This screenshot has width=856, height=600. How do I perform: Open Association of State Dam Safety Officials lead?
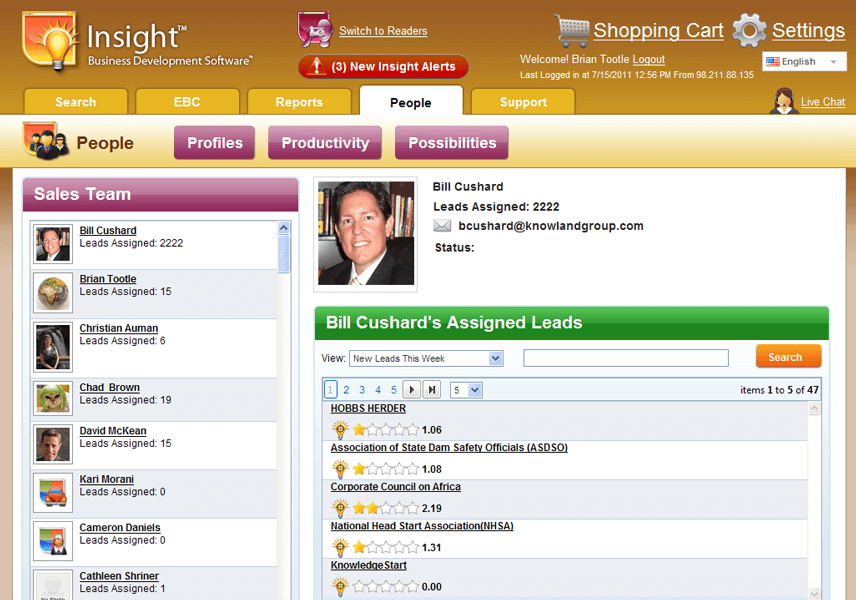pyautogui.click(x=449, y=447)
